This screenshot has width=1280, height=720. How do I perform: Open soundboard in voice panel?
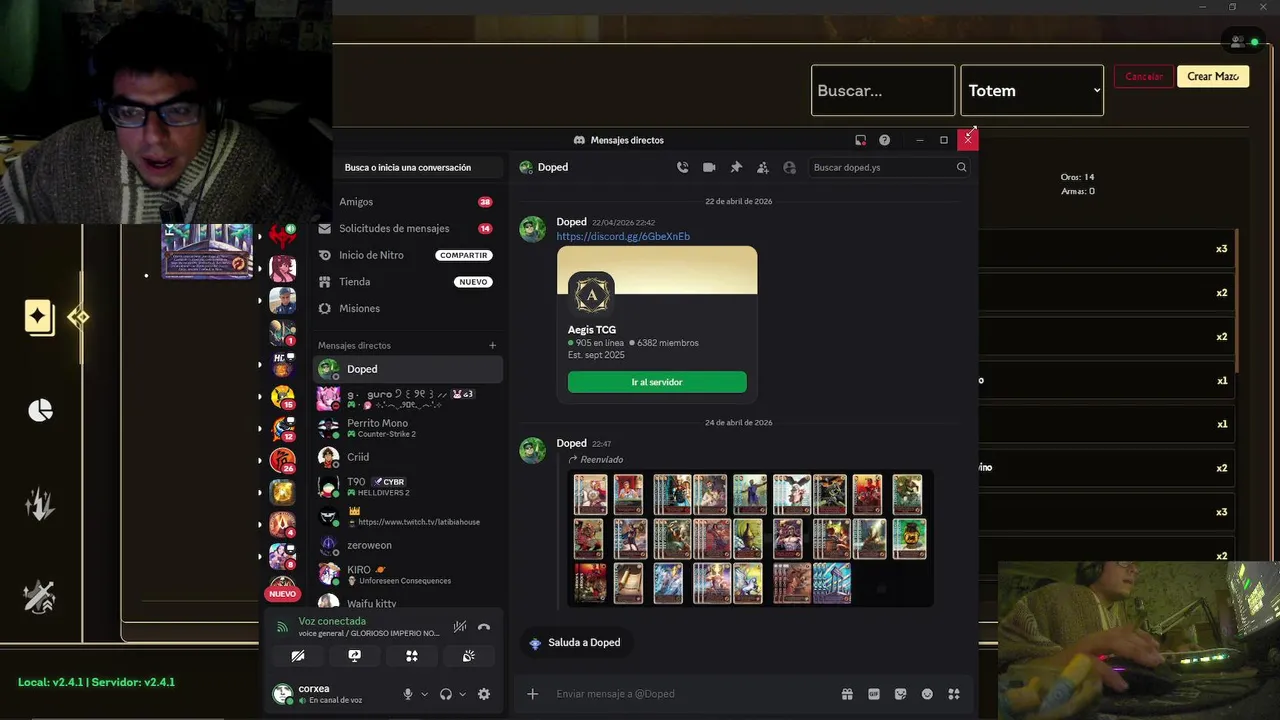[468, 656]
